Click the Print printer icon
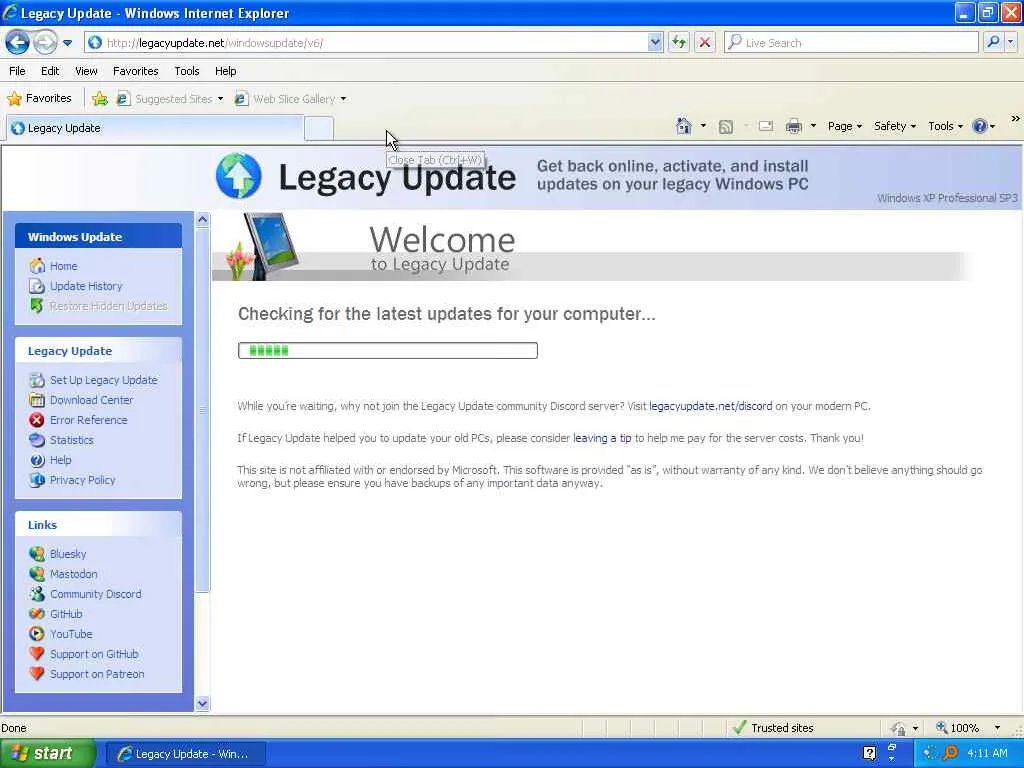The image size is (1024, 768). [793, 126]
